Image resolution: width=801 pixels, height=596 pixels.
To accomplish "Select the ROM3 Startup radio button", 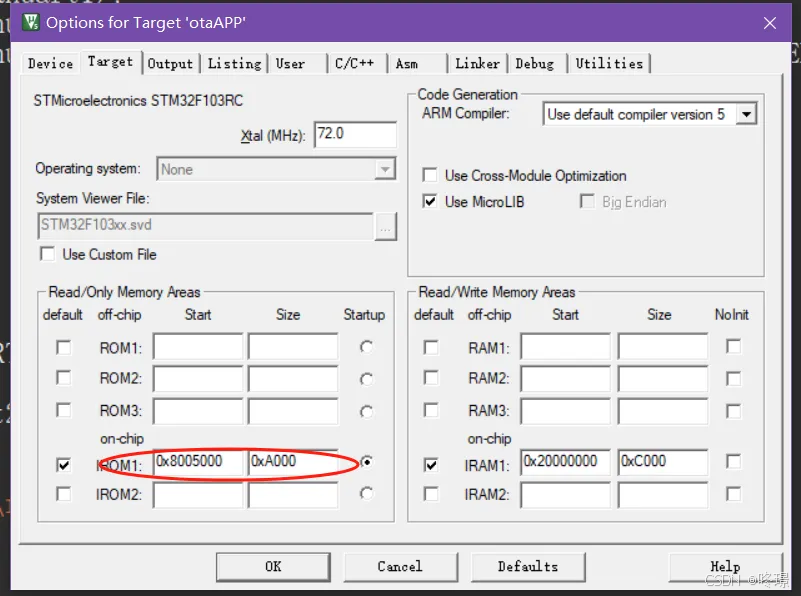I will [366, 411].
